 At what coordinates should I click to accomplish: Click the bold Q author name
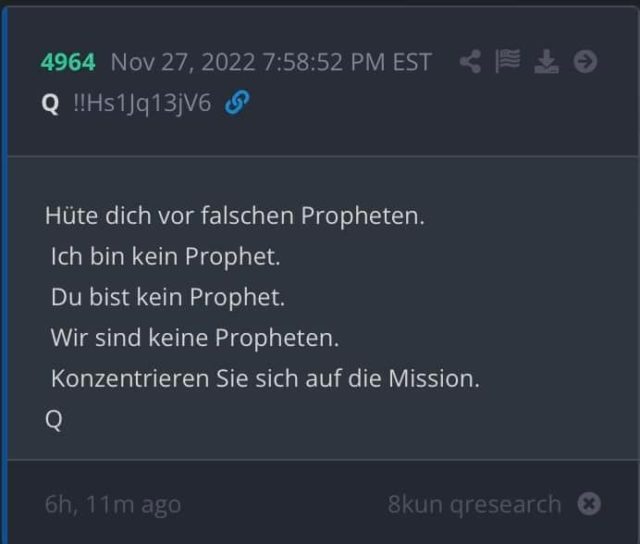point(50,104)
